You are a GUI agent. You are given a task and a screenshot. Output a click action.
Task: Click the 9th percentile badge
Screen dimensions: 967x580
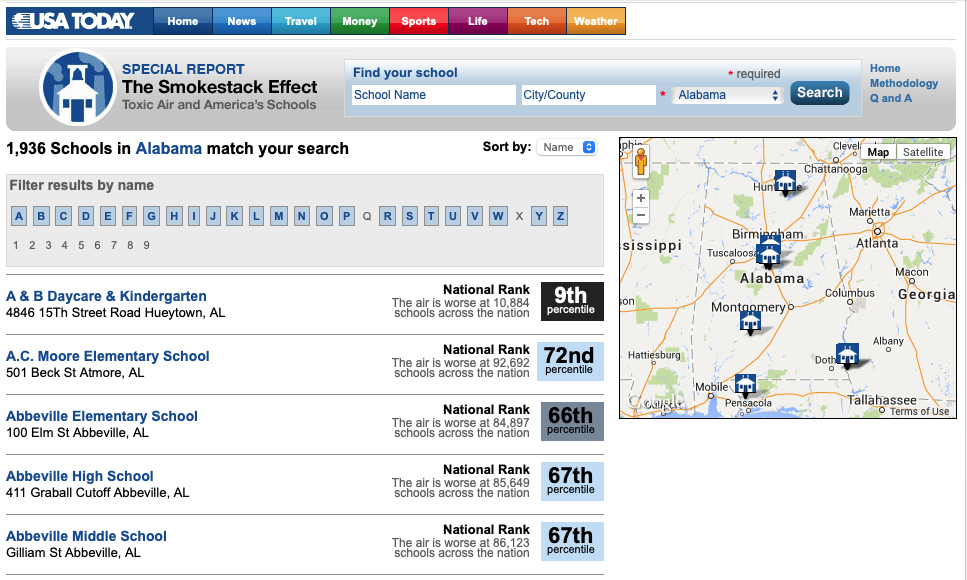pos(572,301)
